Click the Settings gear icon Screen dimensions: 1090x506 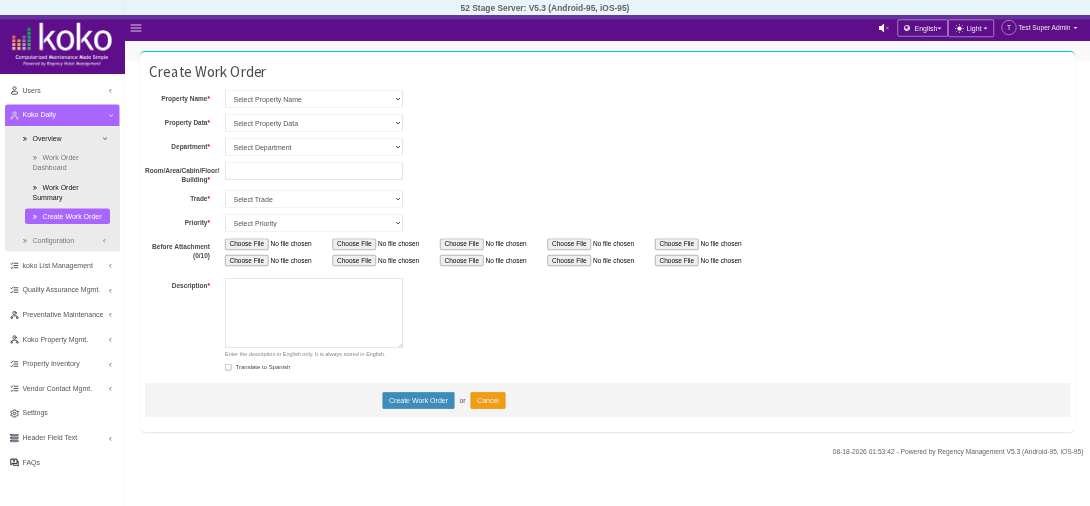pos(15,413)
